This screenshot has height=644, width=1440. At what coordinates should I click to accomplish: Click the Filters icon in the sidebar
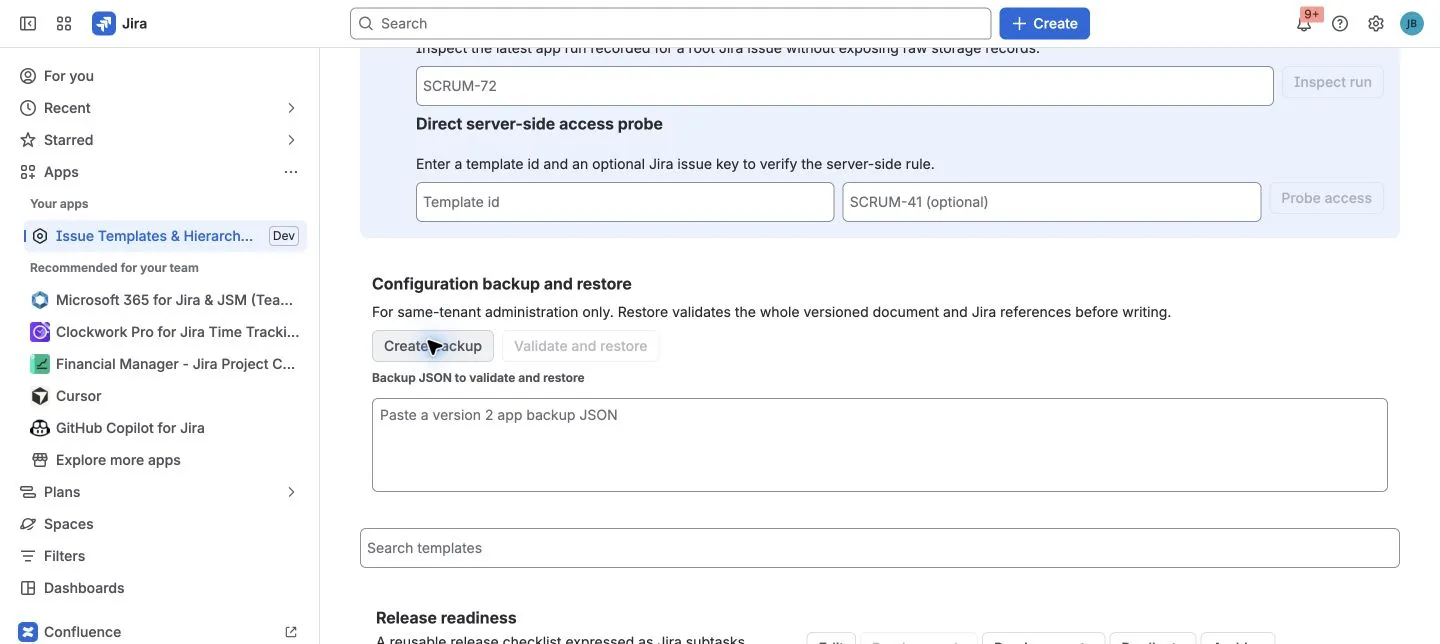pyautogui.click(x=28, y=556)
